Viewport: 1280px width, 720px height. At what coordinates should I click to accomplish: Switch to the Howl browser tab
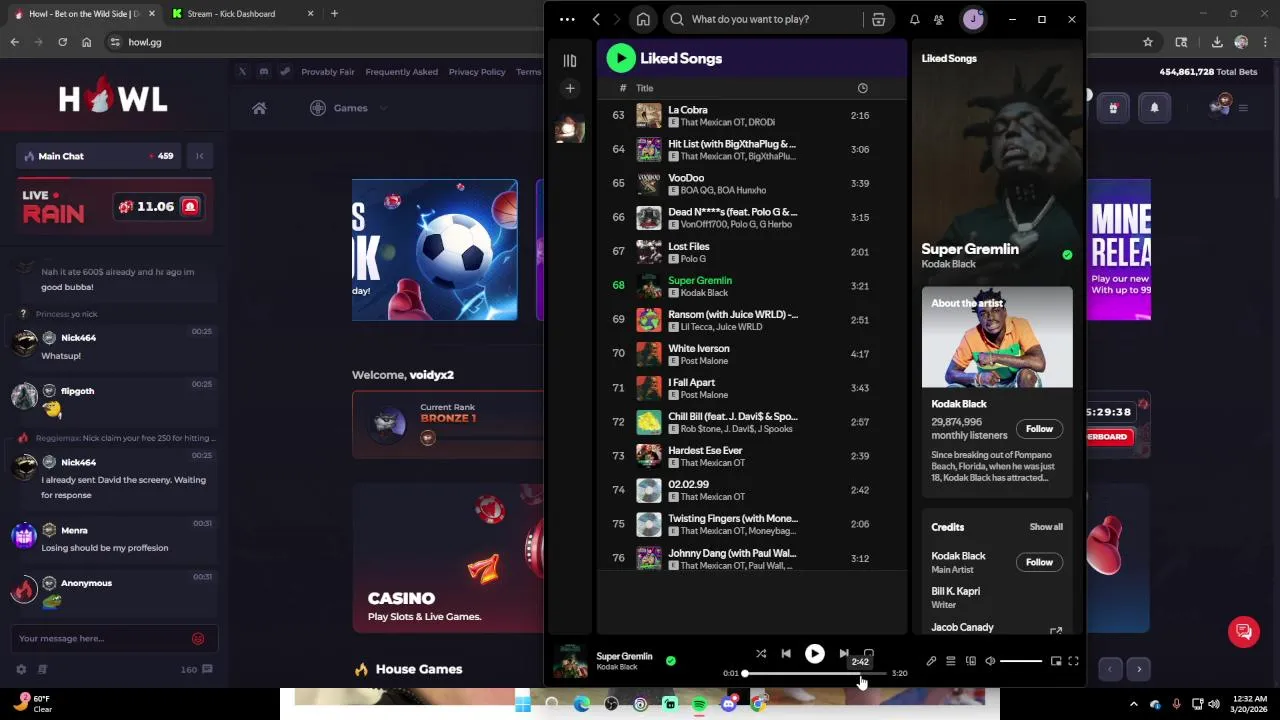coord(84,14)
